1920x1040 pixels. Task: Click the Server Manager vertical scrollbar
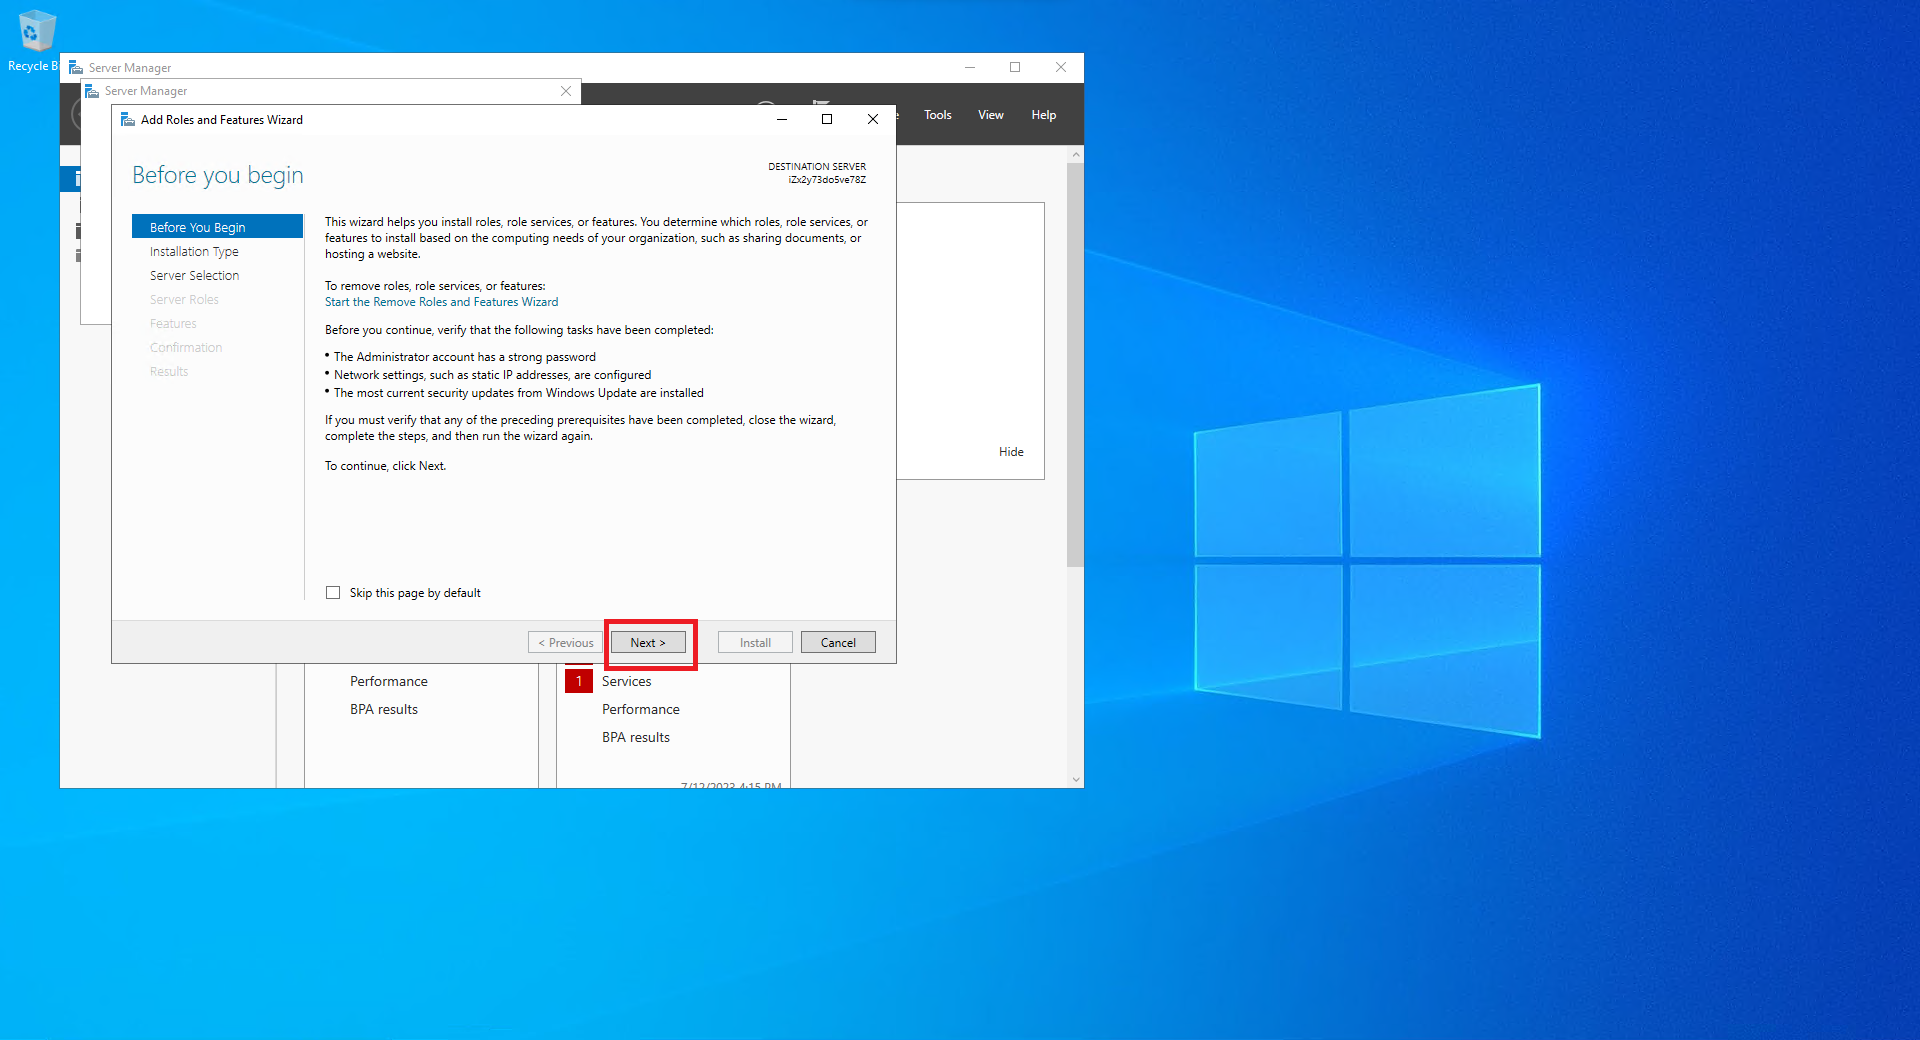click(x=1075, y=365)
